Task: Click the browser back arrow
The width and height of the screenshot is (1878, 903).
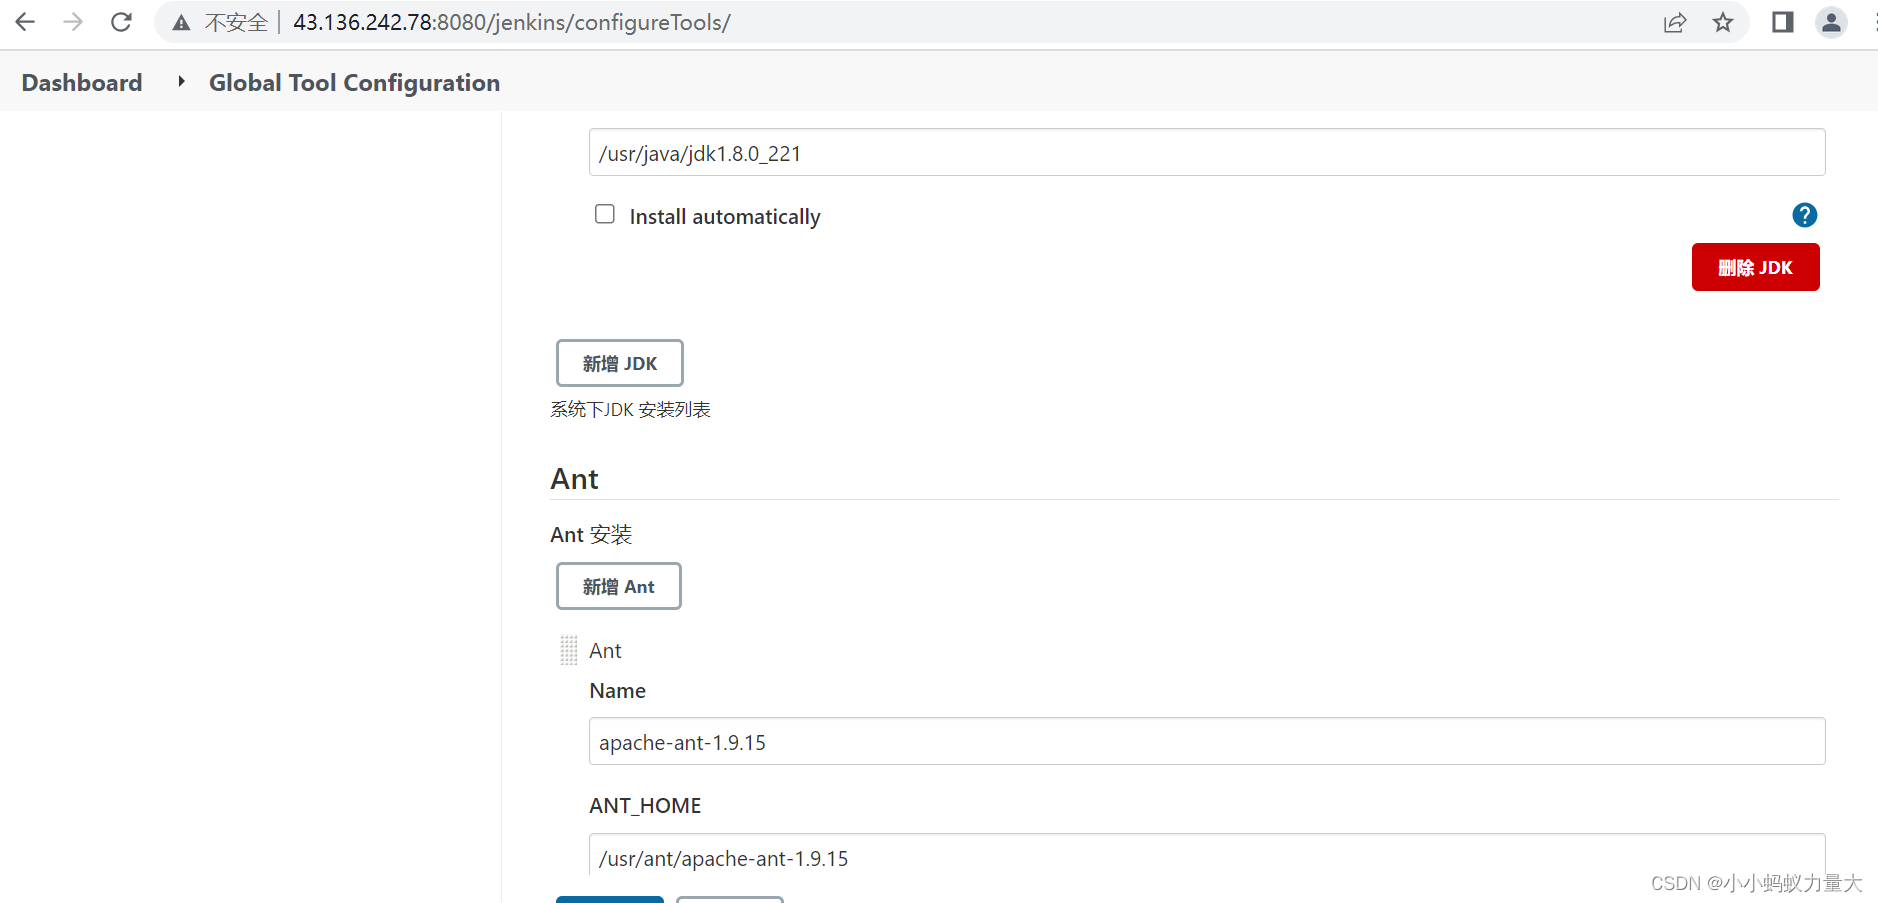Action: coord(24,21)
